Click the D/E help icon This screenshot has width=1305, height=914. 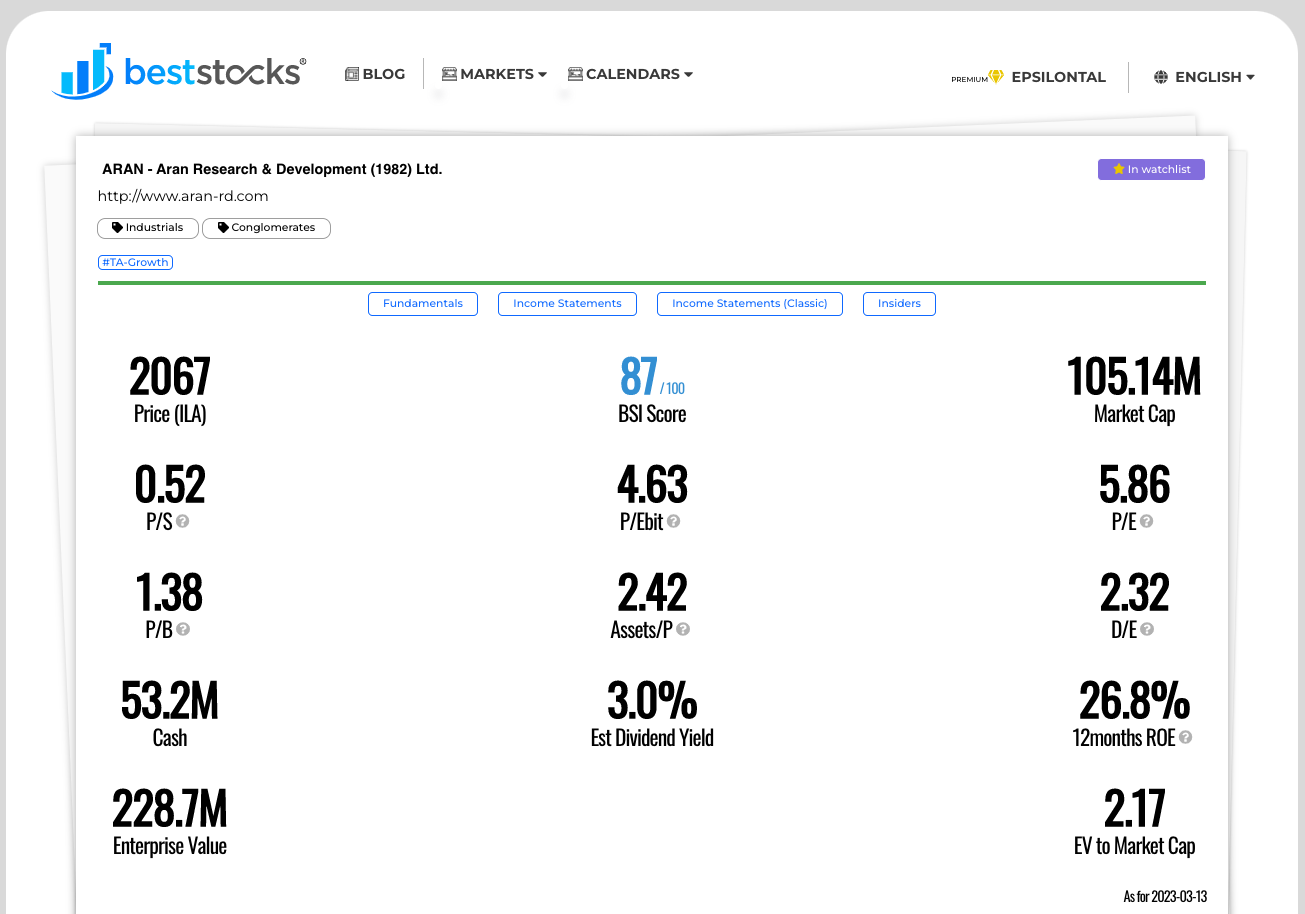click(1147, 630)
